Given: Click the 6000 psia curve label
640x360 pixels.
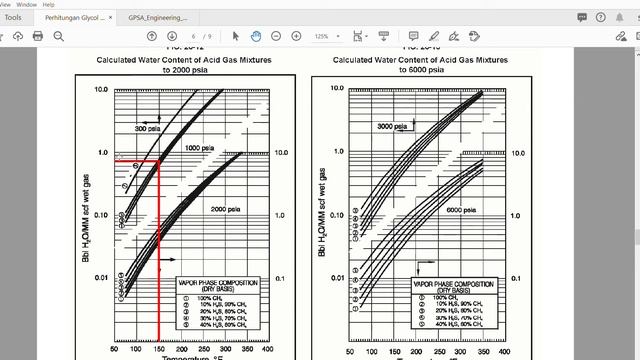Looking at the screenshot, I should [x=461, y=210].
